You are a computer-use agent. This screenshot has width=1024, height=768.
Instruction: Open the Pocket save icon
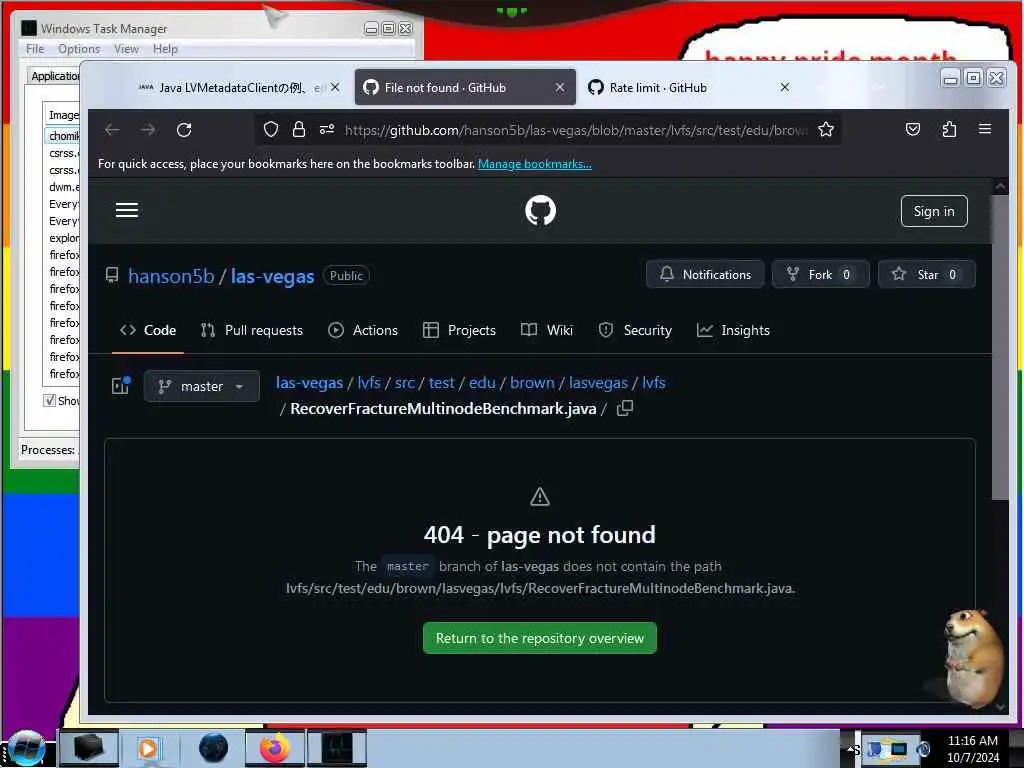click(912, 129)
